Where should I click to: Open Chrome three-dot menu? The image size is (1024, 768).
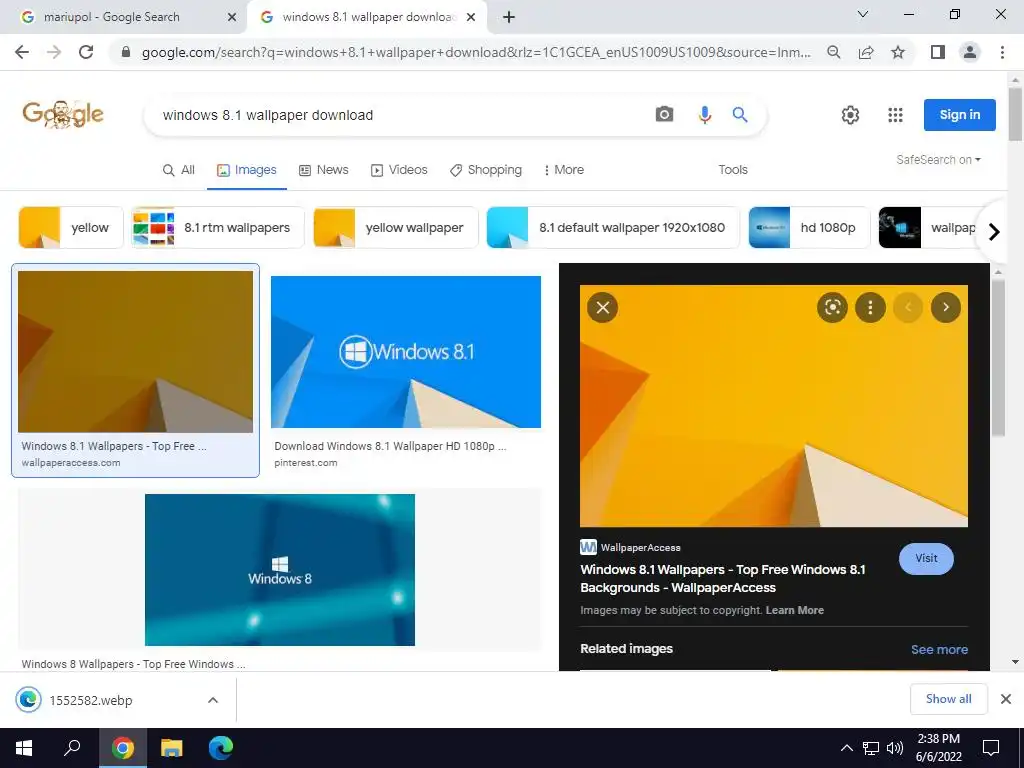click(x=1002, y=52)
